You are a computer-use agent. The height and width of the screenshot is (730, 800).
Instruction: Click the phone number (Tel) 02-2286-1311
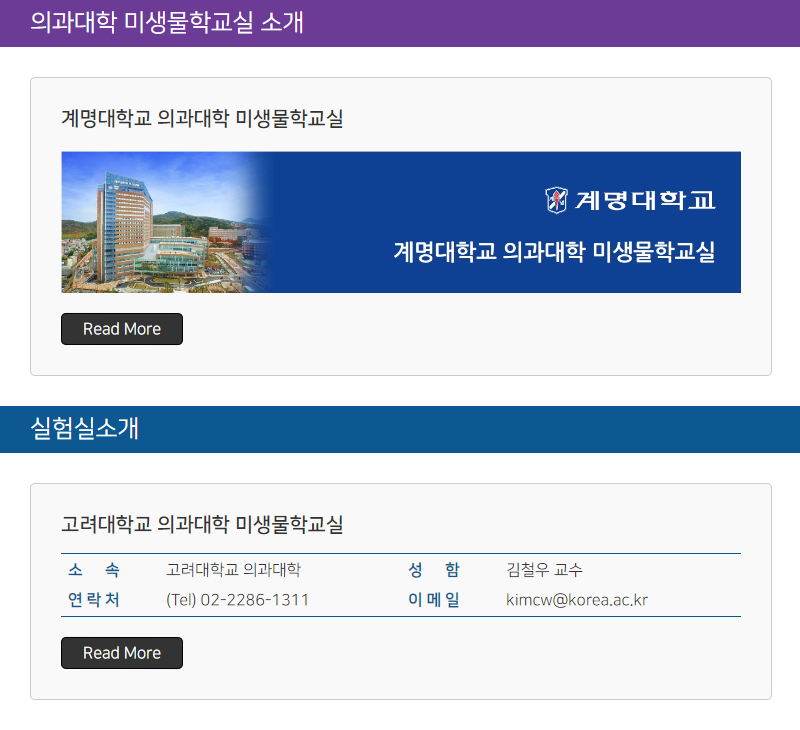pyautogui.click(x=237, y=600)
